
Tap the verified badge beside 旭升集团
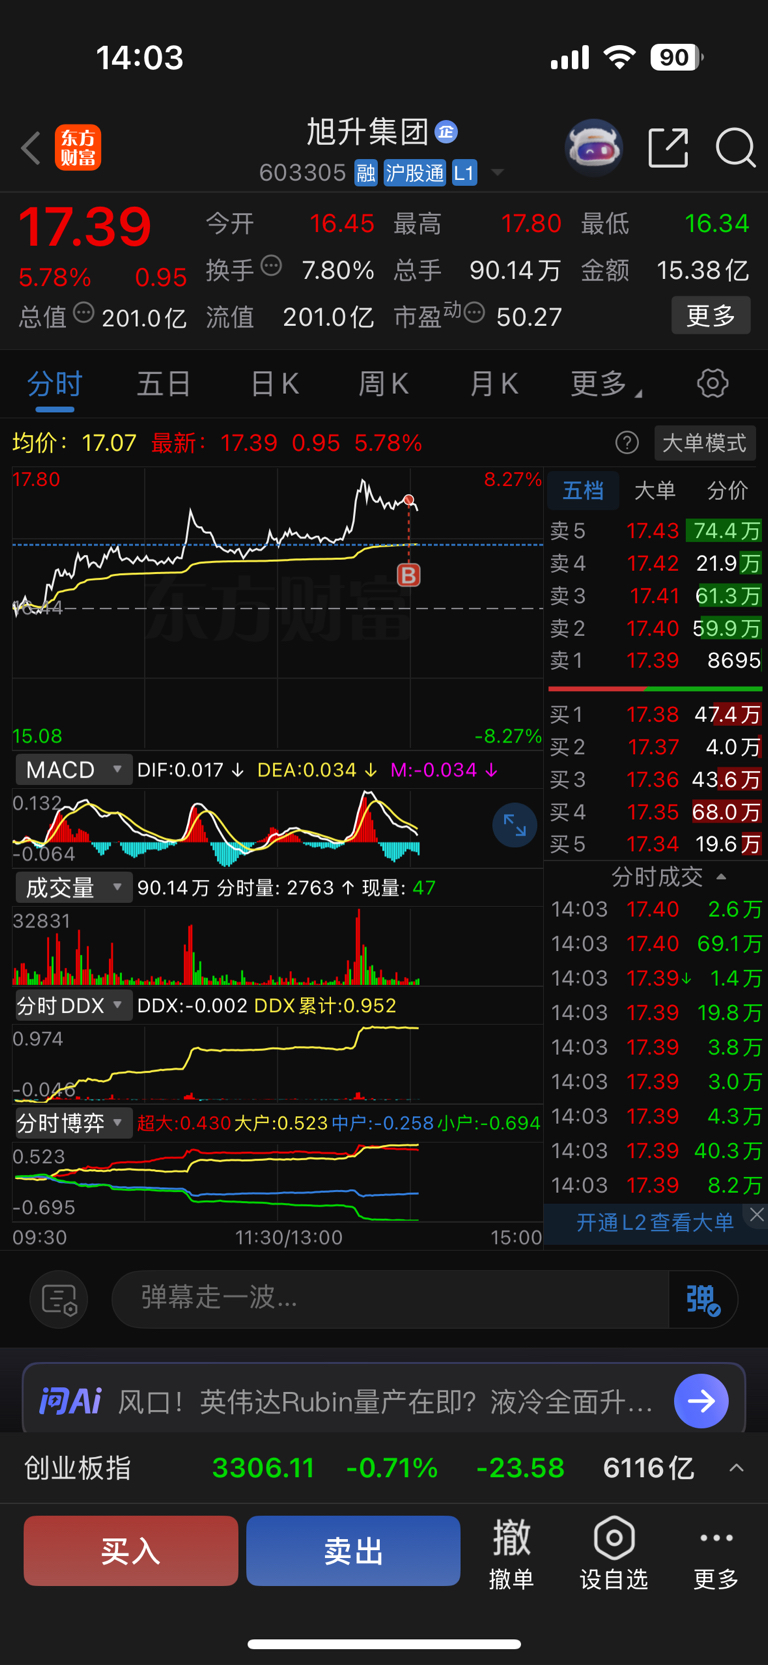click(x=446, y=131)
